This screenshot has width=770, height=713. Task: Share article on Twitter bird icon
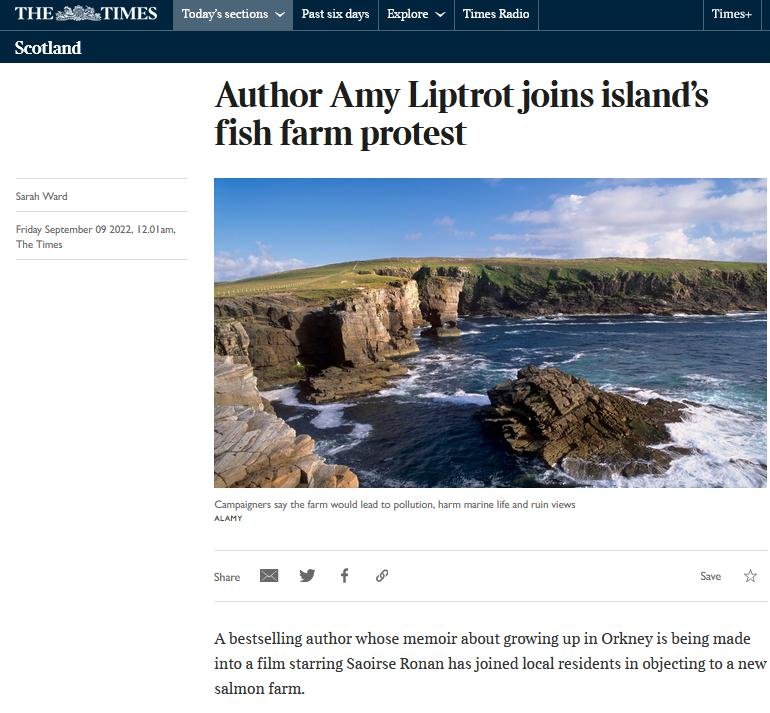click(x=307, y=576)
